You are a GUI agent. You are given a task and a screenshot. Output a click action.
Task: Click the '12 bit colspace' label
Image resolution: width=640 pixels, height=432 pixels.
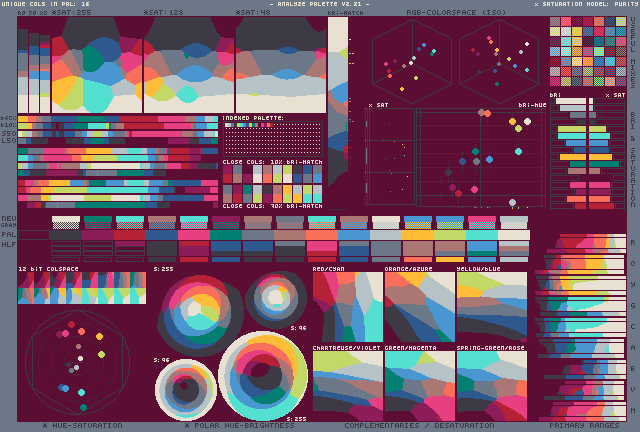pyautogui.click(x=48, y=269)
